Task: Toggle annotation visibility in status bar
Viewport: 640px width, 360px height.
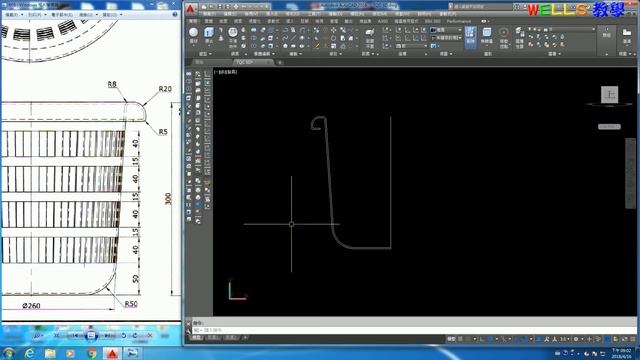Action: tap(547, 339)
